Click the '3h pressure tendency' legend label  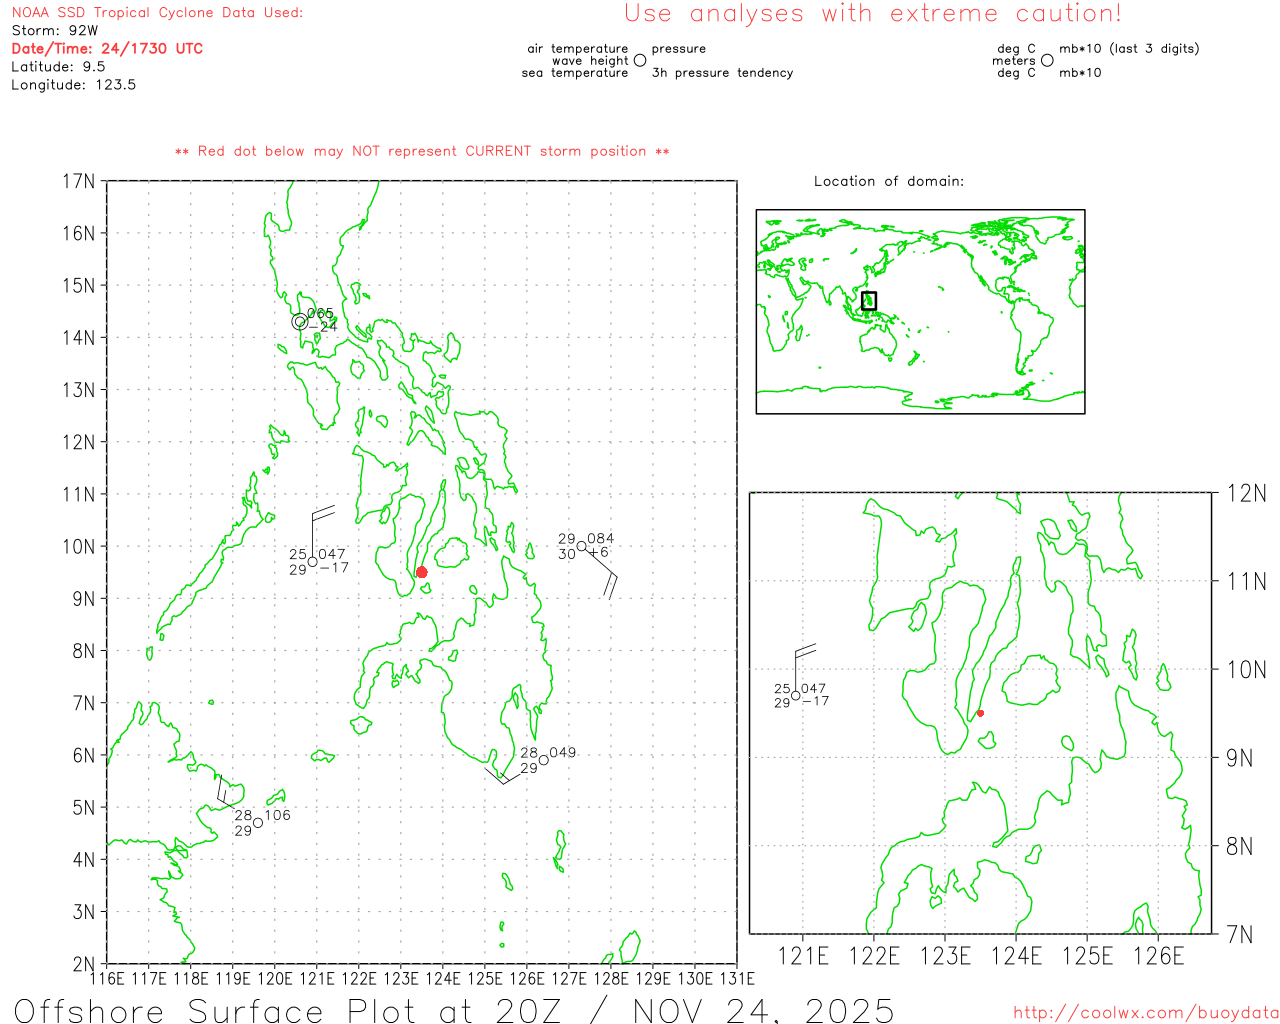[722, 73]
